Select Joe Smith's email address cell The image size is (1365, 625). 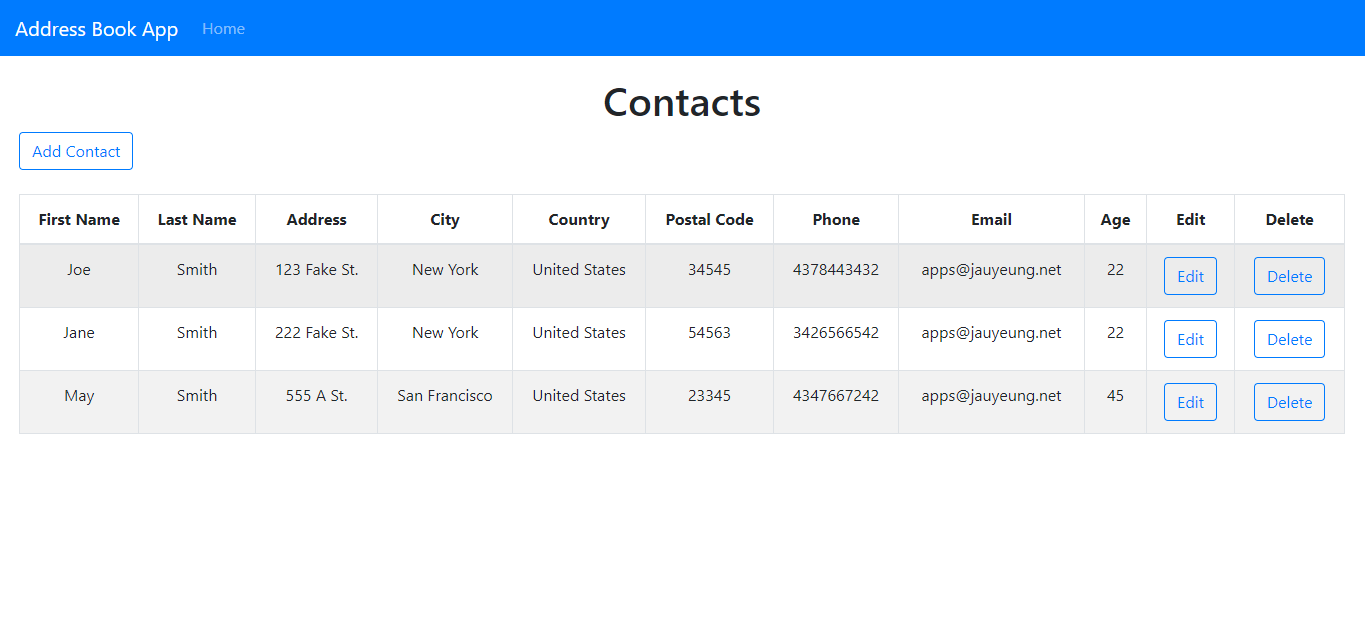(991, 269)
